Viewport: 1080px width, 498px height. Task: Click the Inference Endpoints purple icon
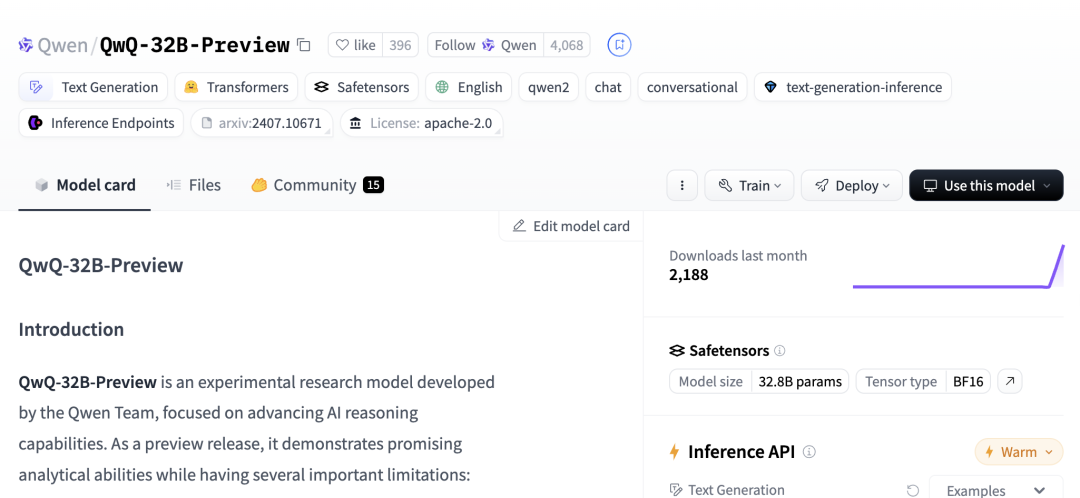click(x=35, y=123)
